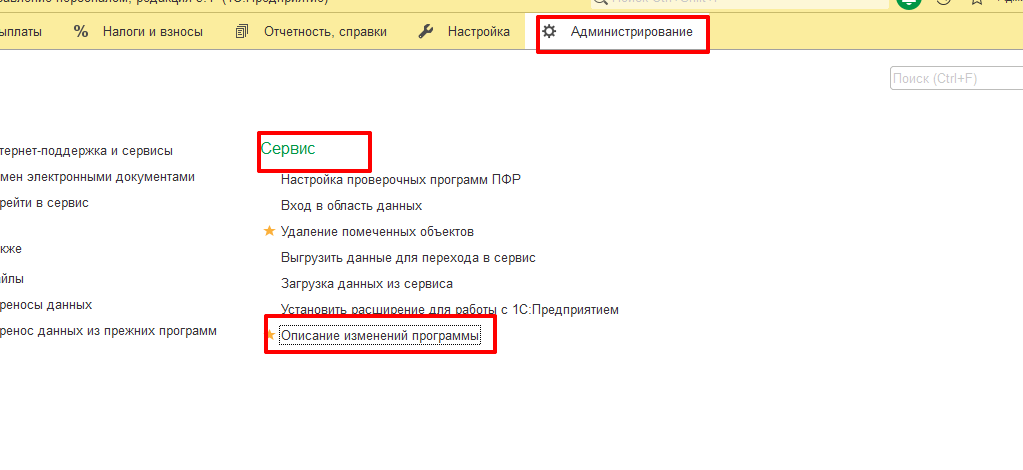
Task: Click the Перейти в сервис link
Action: tap(44, 203)
